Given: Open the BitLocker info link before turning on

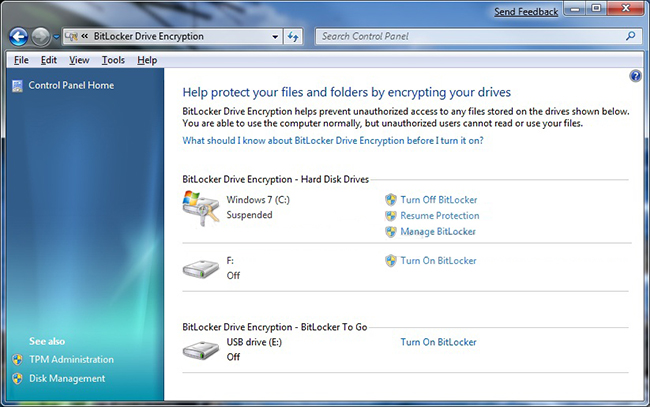Looking at the screenshot, I should [332, 141].
